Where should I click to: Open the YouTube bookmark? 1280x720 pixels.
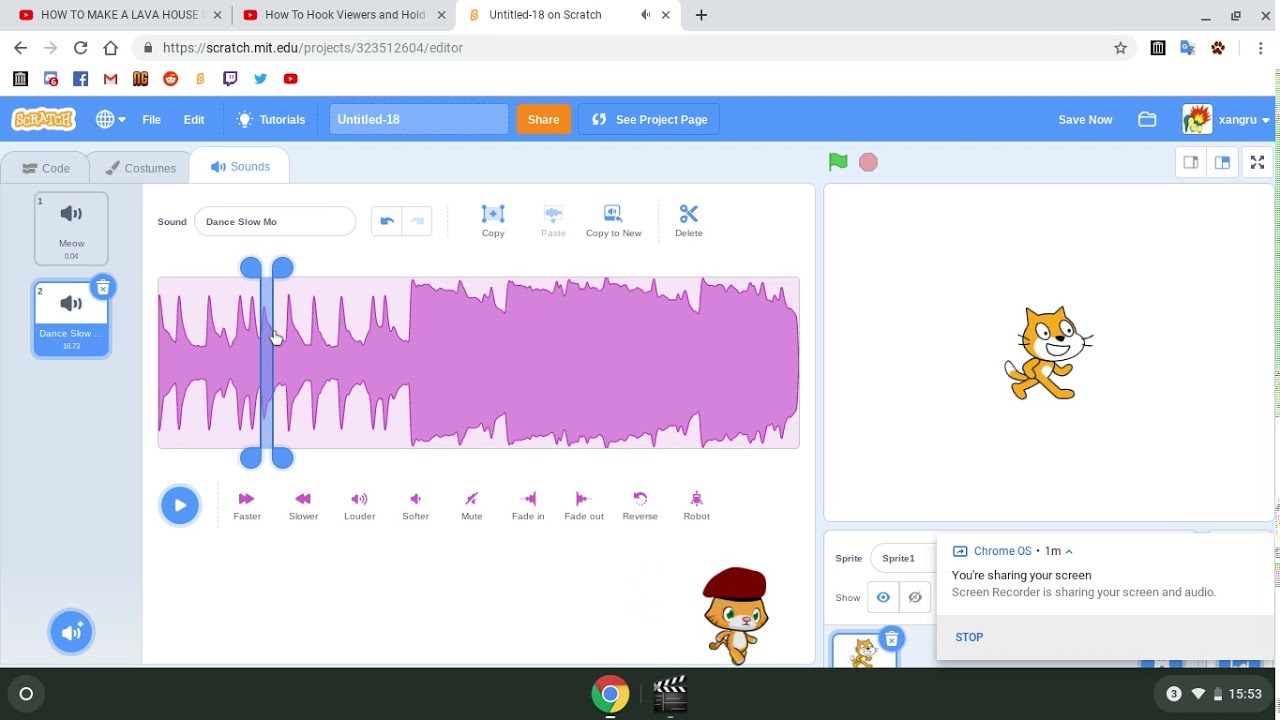(x=290, y=78)
